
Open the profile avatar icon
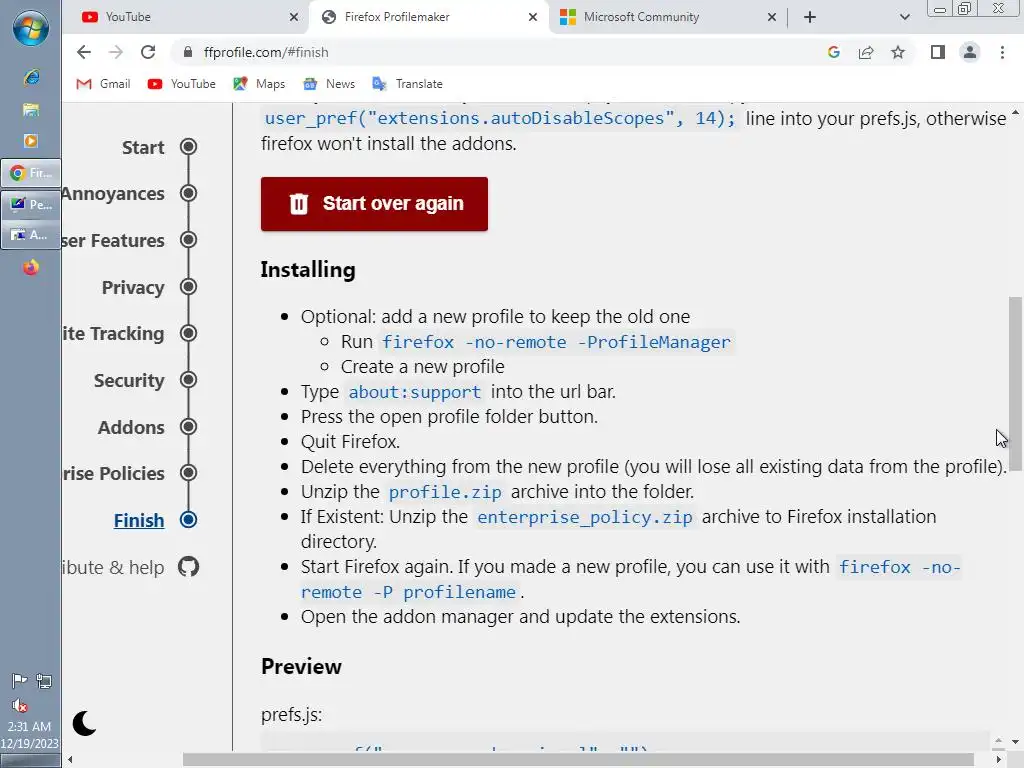click(970, 52)
